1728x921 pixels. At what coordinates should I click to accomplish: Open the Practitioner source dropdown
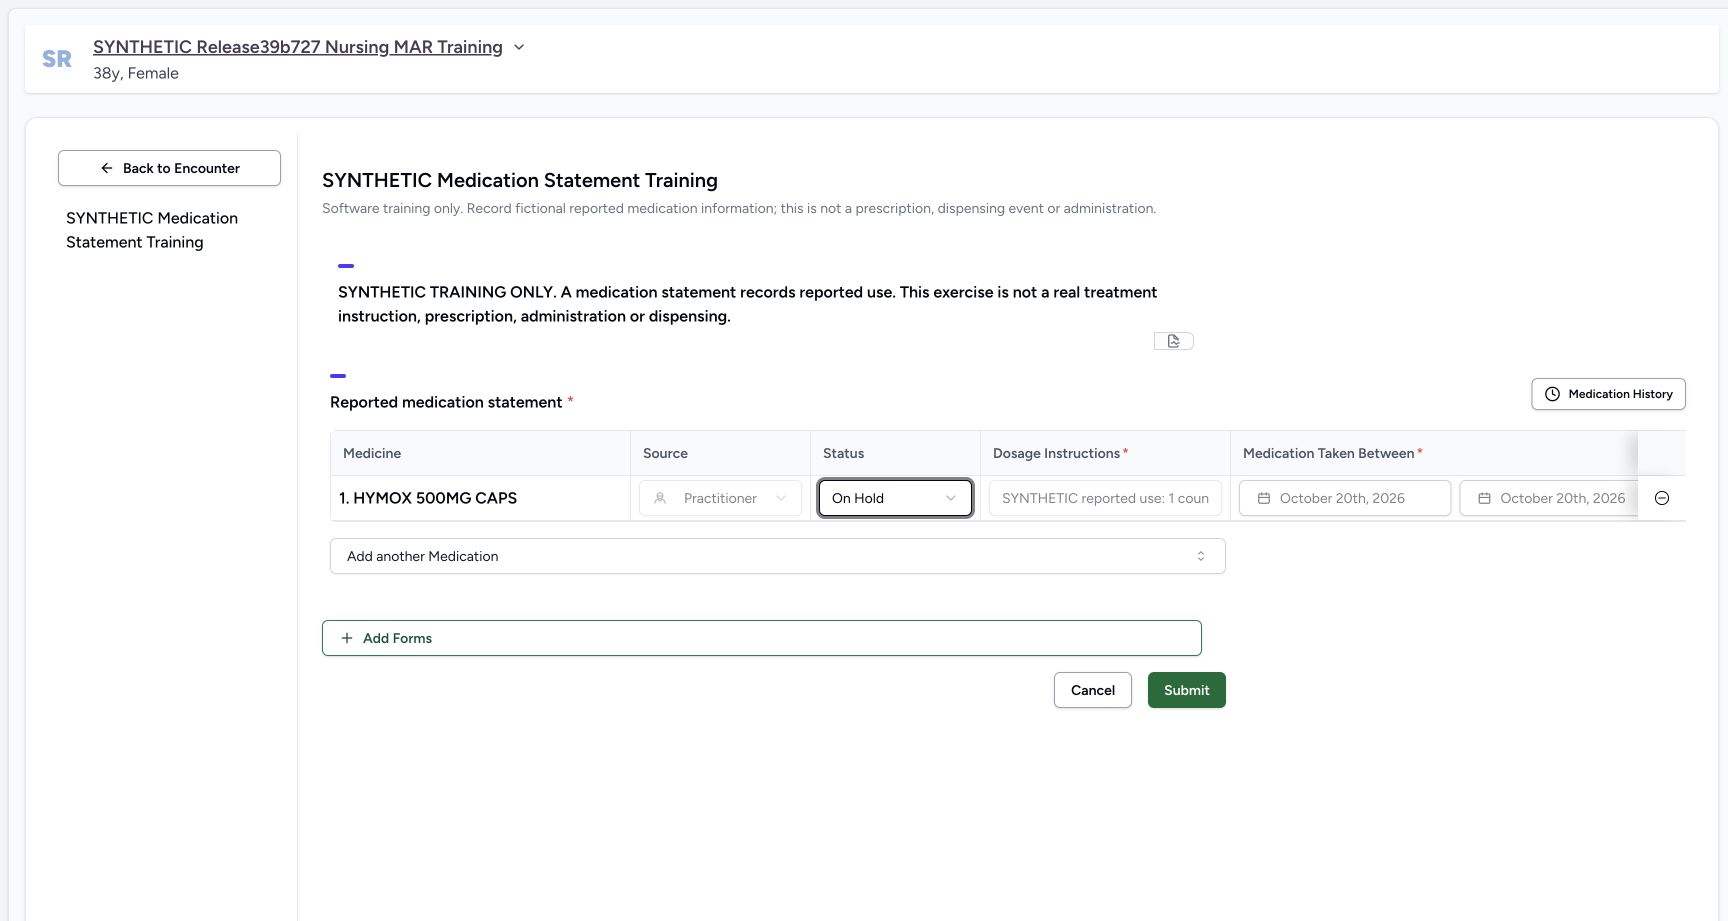coord(720,498)
